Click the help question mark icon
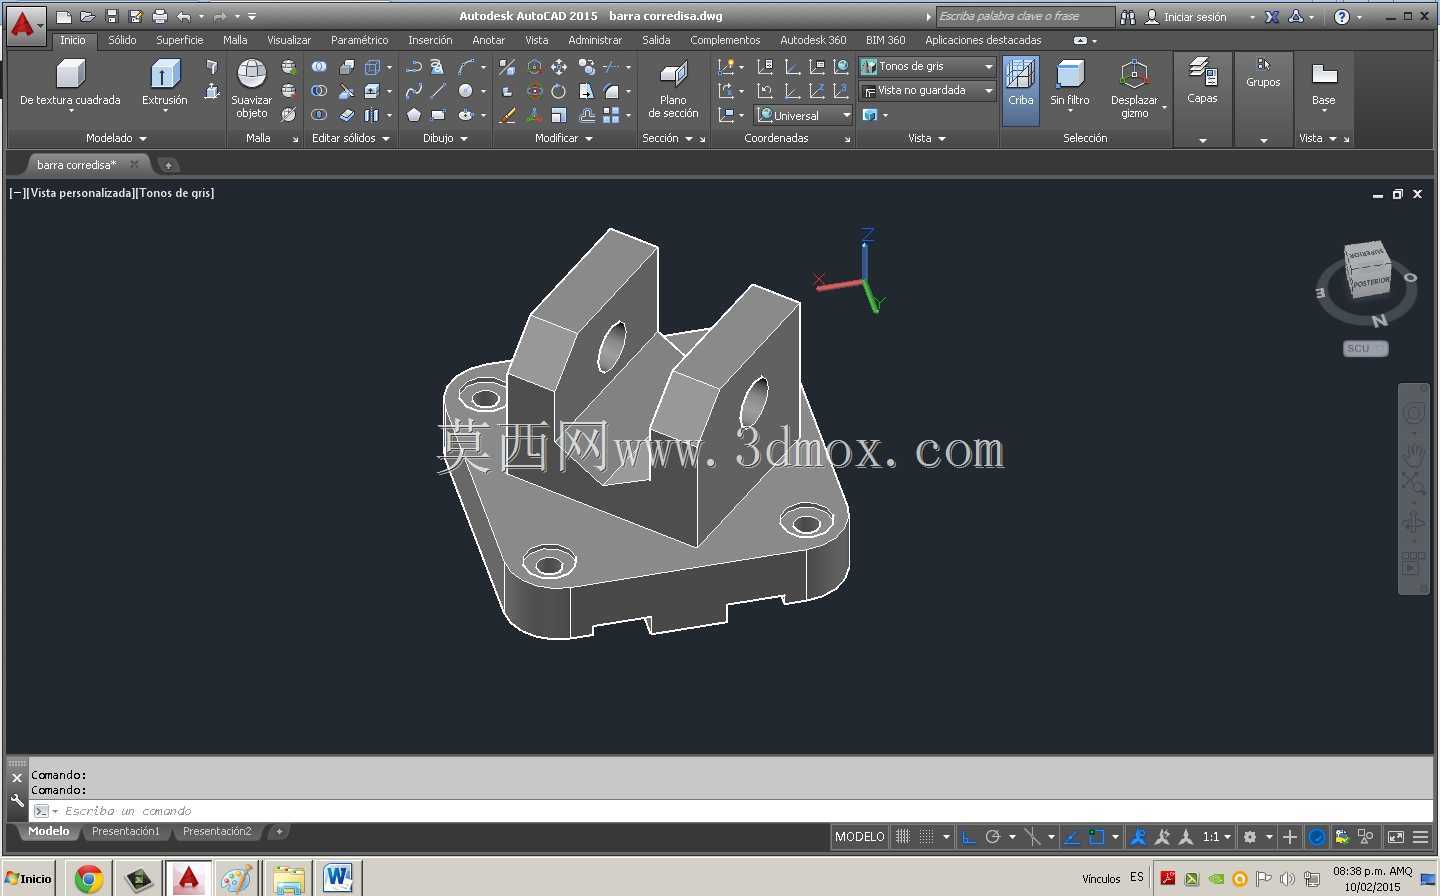Screen dimensions: 1440x896 tap(1342, 16)
